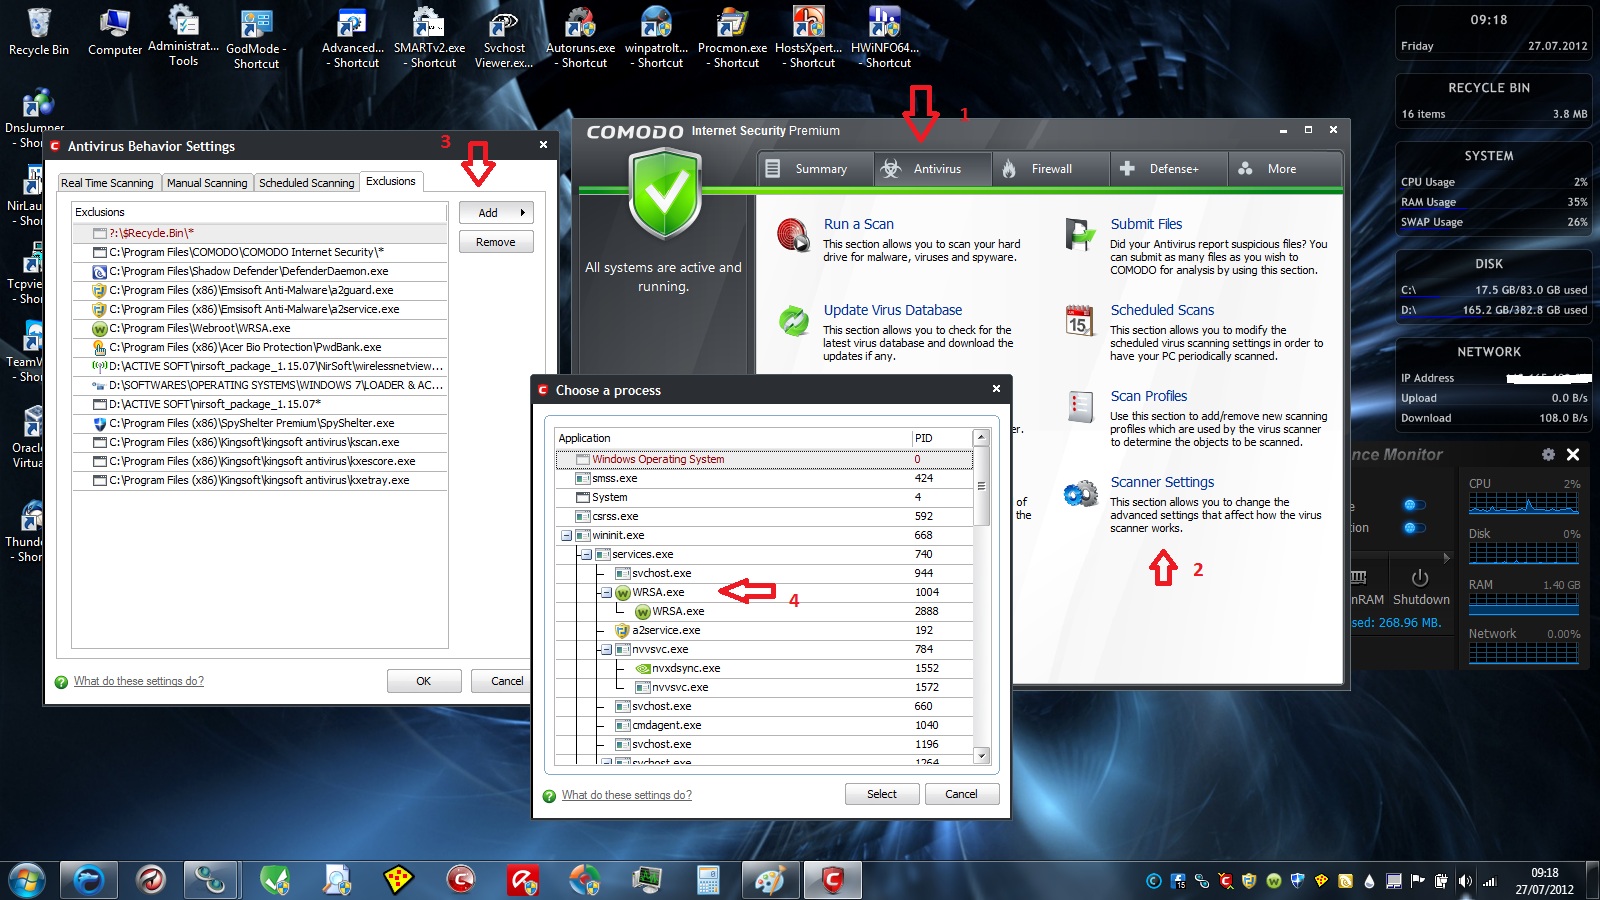Viewport: 1600px width, 900px height.
Task: Click the Paint palette icon in the taskbar
Action: coord(770,880)
